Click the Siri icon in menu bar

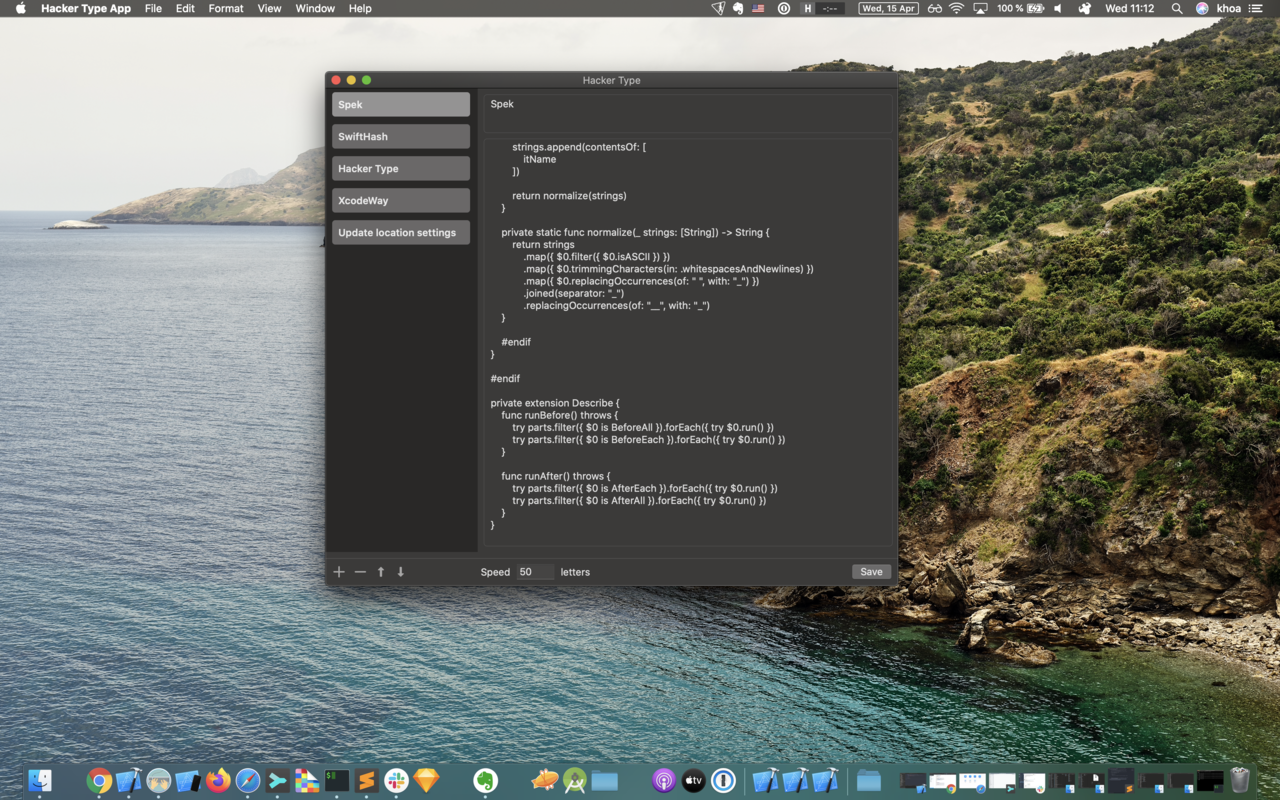pos(1202,8)
